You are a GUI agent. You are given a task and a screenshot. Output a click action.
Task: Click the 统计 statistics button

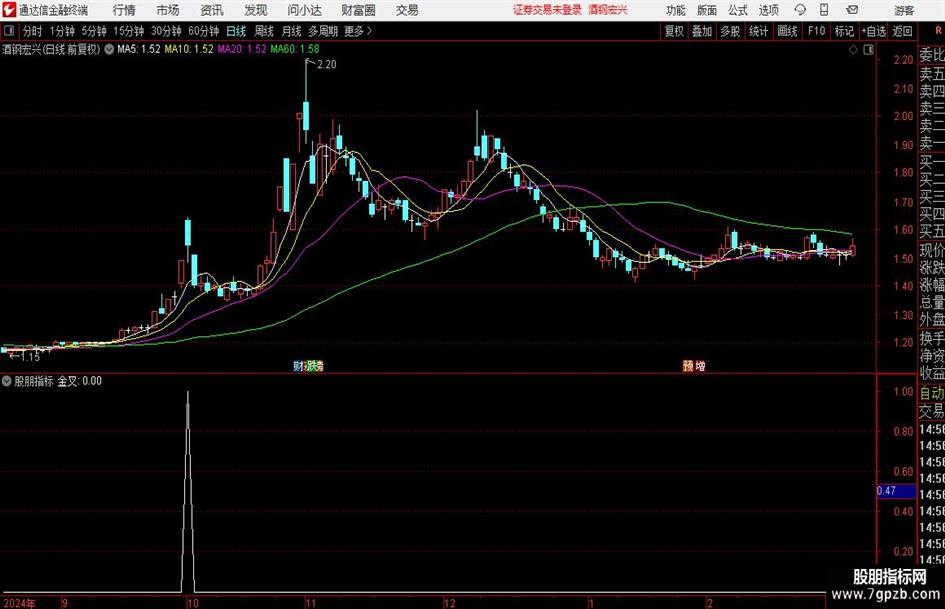pos(758,31)
